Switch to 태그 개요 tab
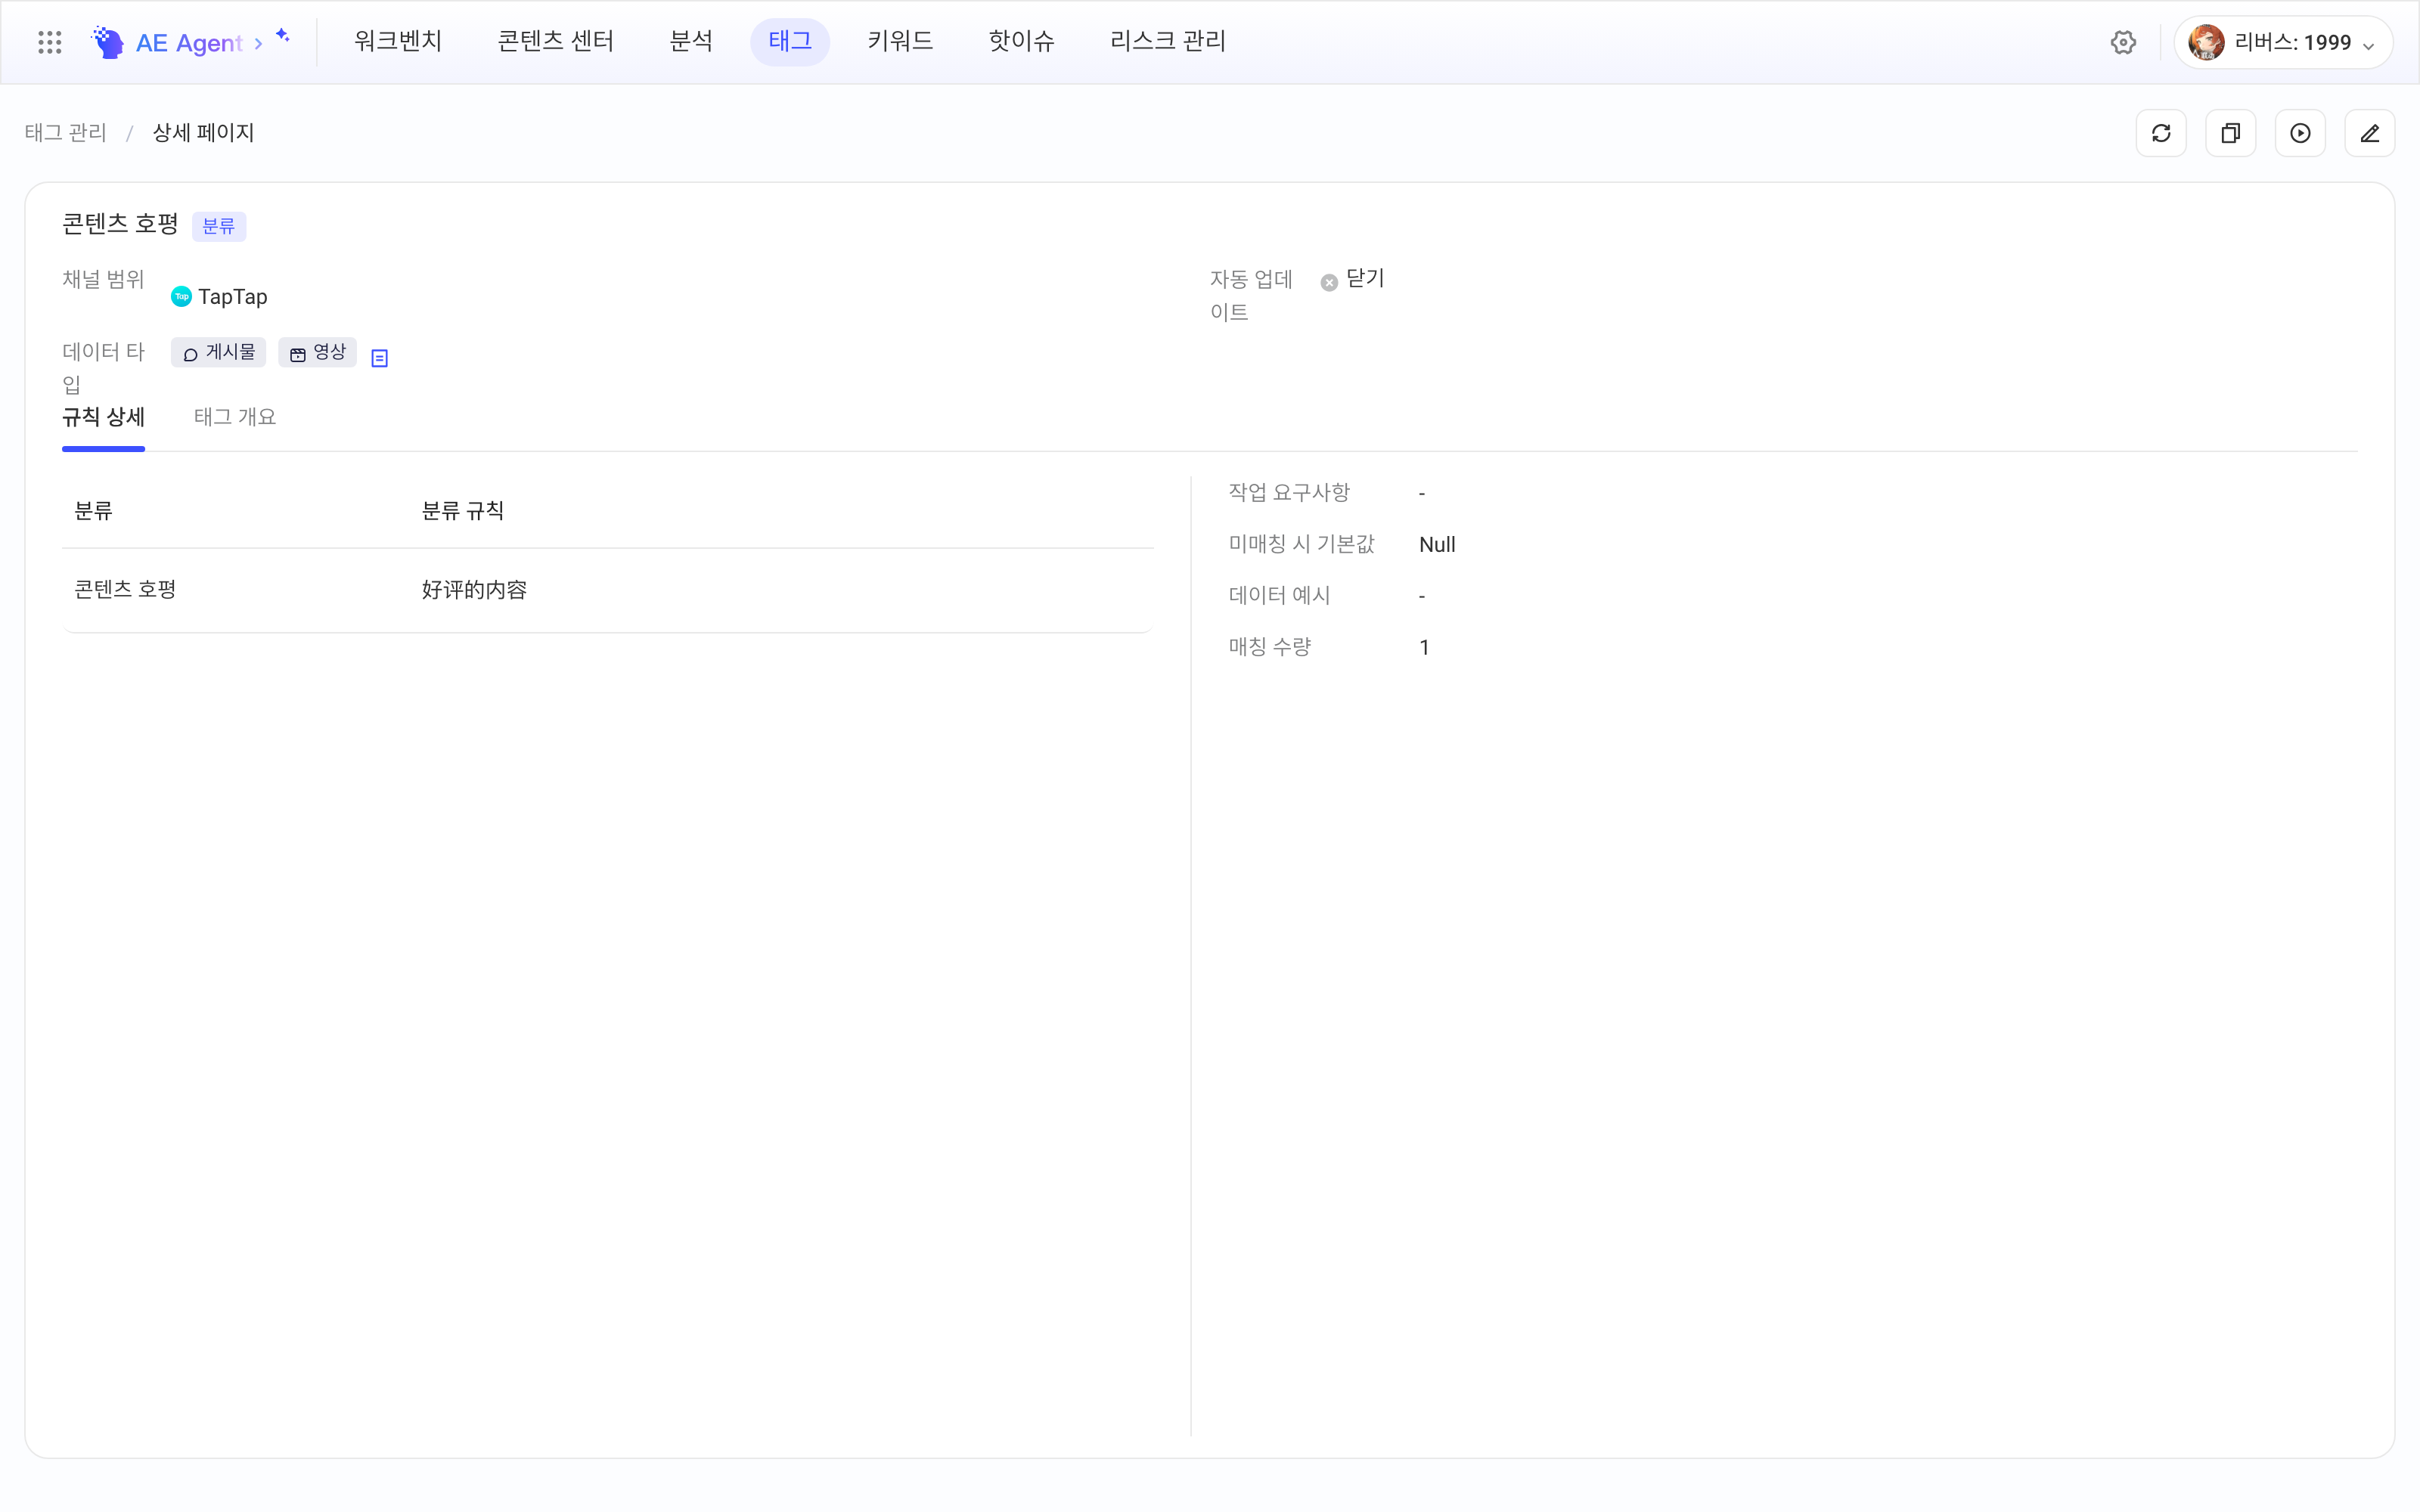This screenshot has width=2420, height=1512. (x=235, y=417)
